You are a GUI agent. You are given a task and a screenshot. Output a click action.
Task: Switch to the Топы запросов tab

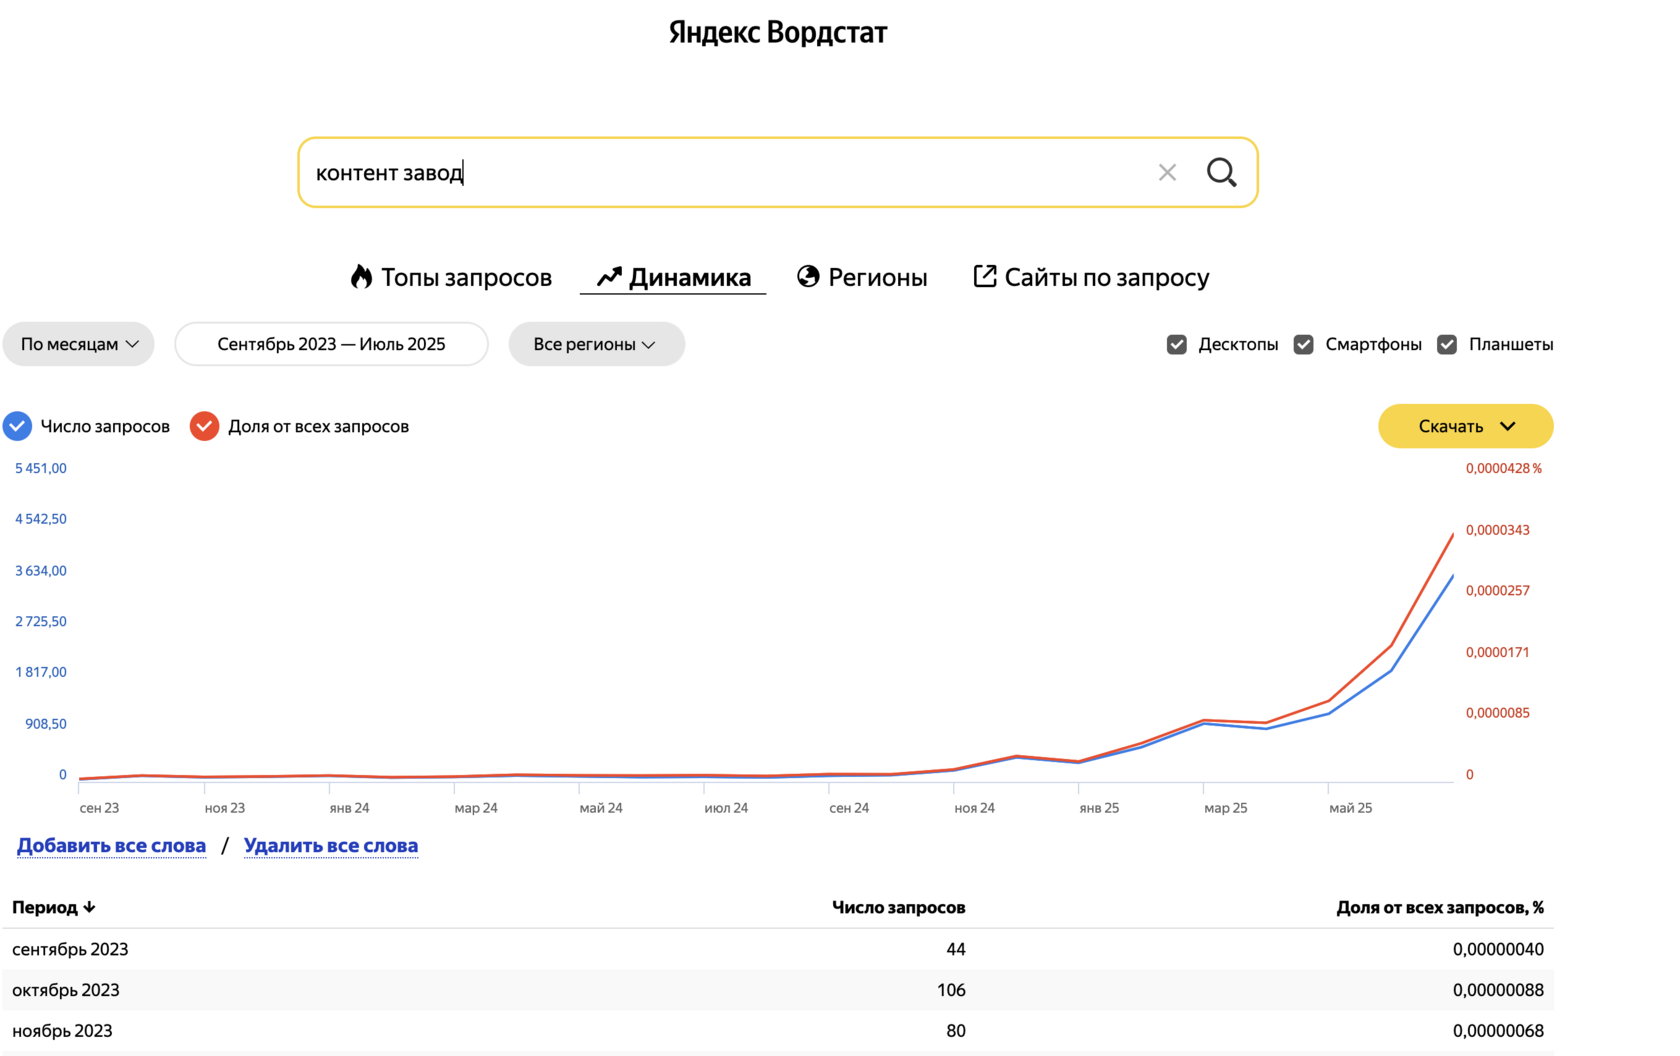pos(466,277)
